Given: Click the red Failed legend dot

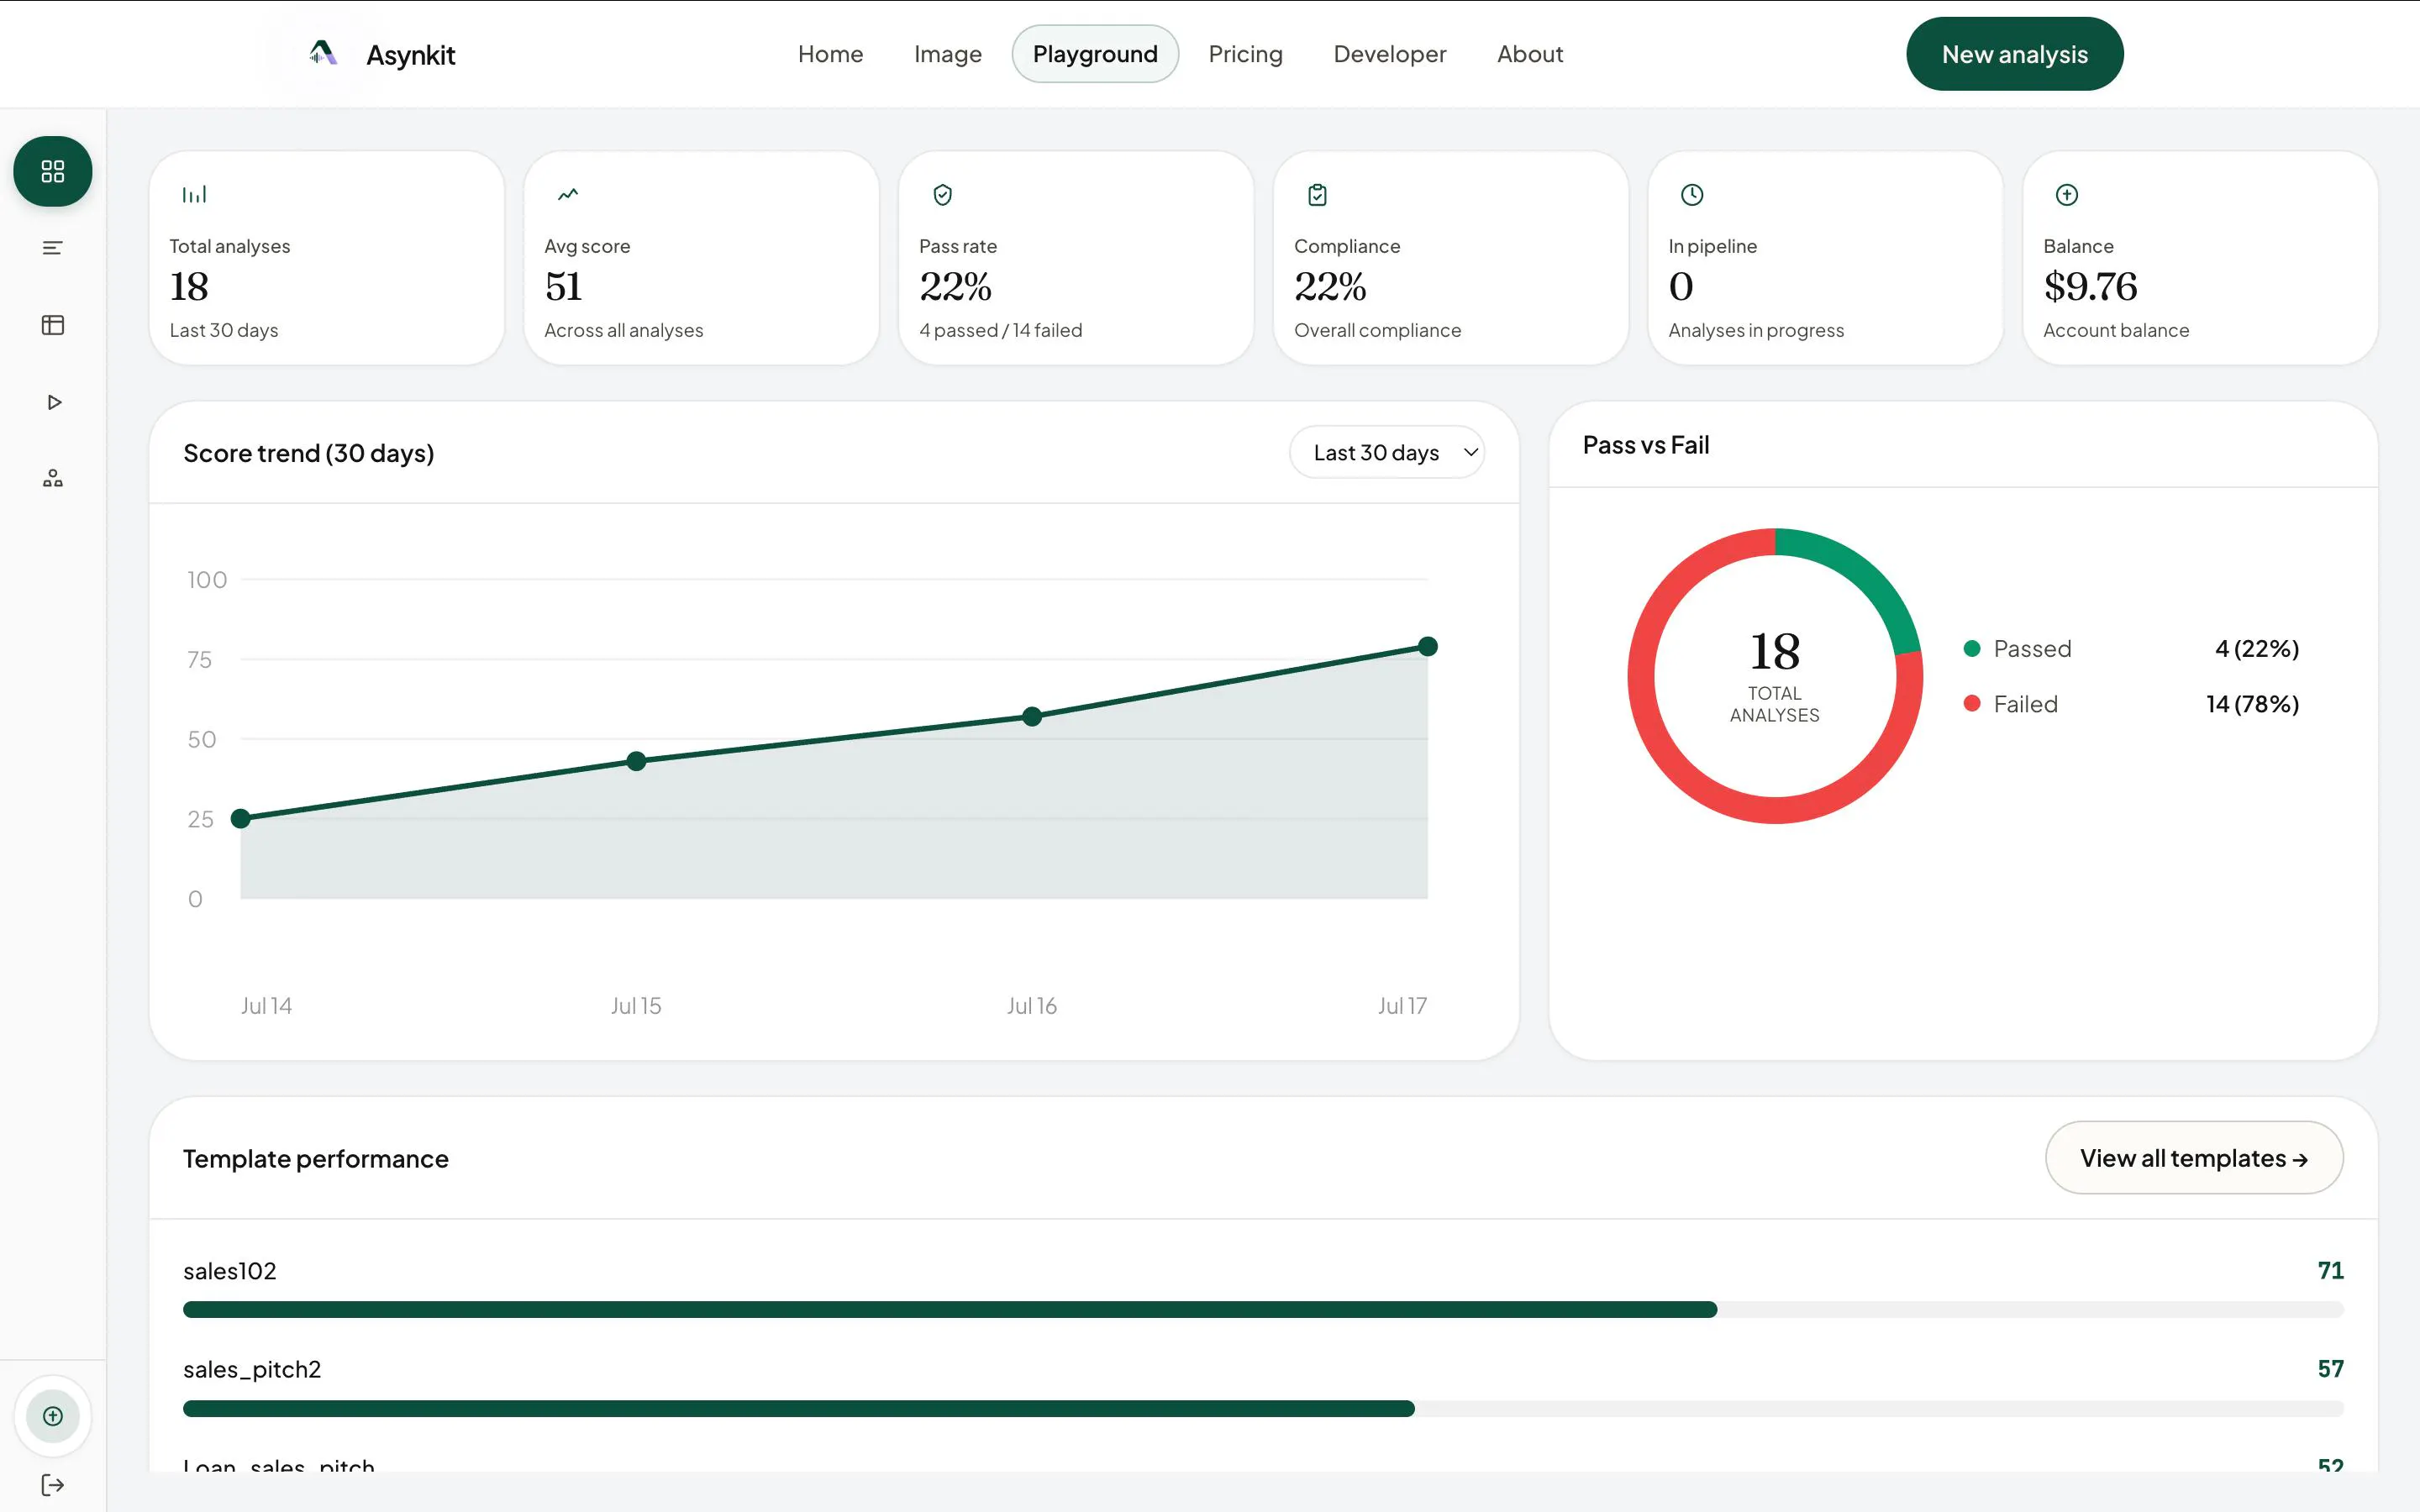Looking at the screenshot, I should click(1971, 703).
